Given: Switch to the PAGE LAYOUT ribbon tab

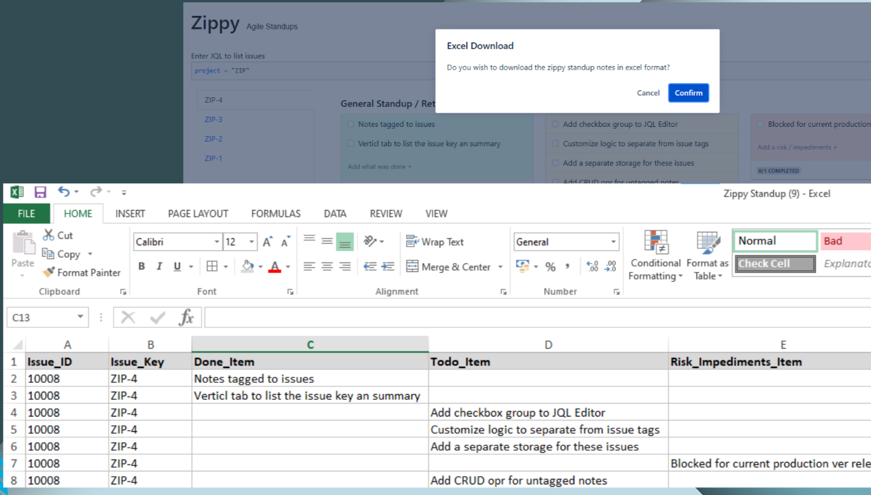Looking at the screenshot, I should (198, 213).
